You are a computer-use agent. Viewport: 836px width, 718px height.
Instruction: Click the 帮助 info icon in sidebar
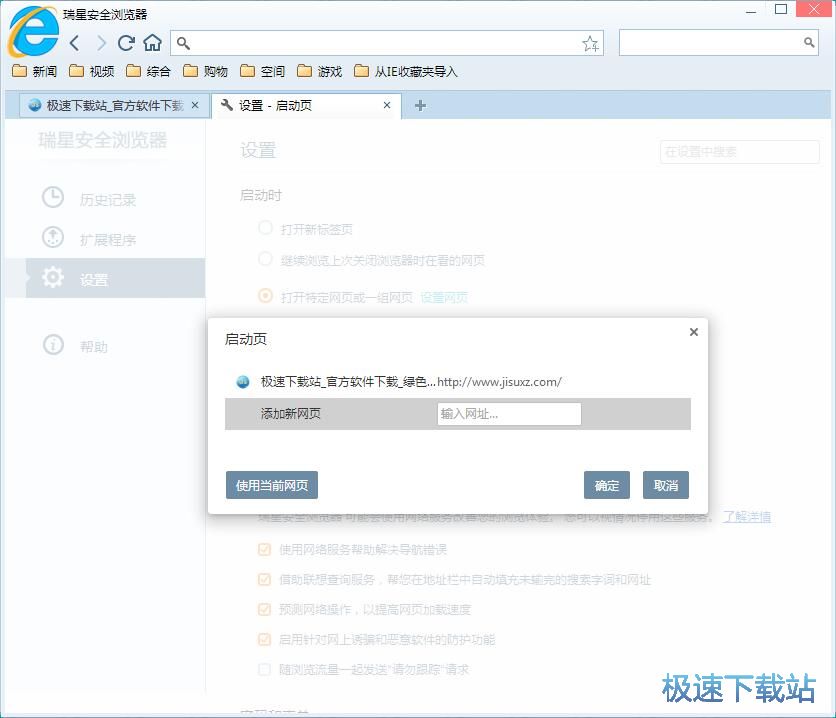point(53,344)
